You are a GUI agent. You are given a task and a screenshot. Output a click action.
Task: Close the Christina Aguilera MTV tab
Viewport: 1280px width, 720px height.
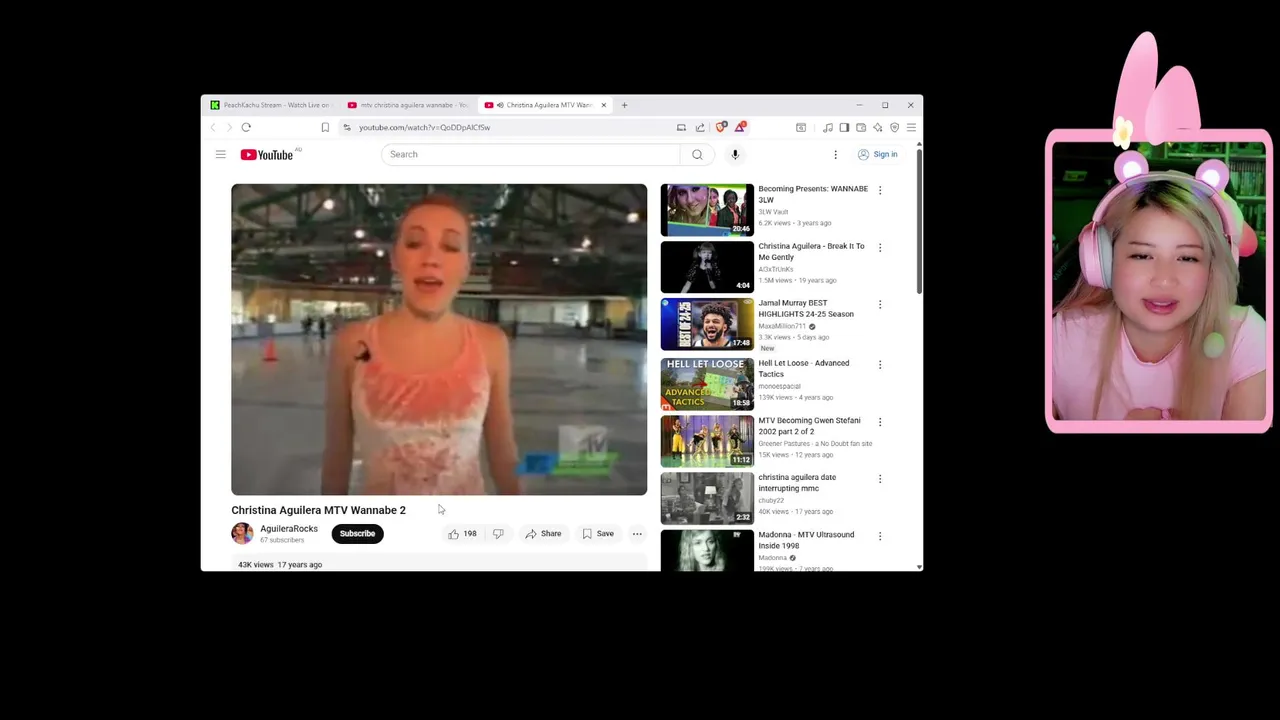(x=603, y=105)
